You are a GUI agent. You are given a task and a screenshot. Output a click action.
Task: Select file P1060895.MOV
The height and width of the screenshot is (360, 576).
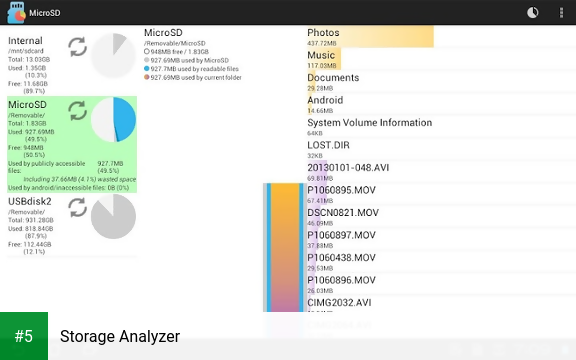(441, 194)
